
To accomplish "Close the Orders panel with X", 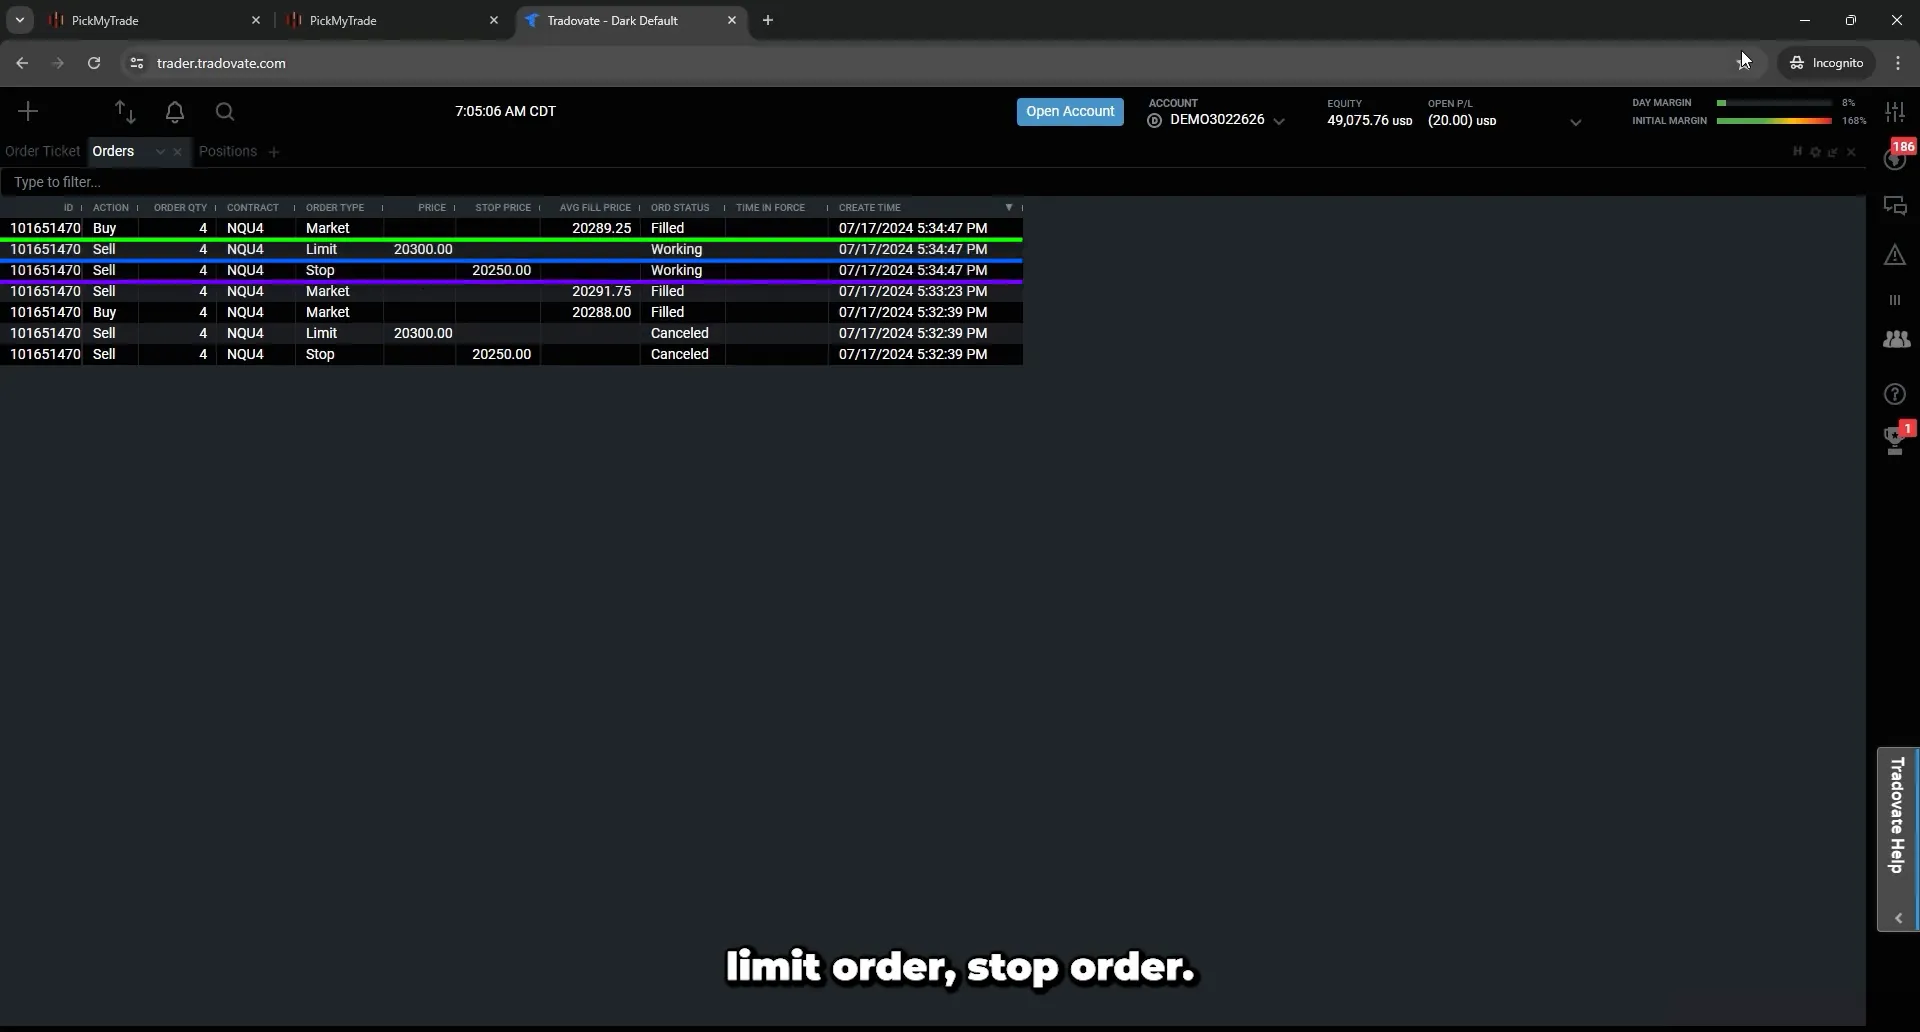I will [1851, 152].
